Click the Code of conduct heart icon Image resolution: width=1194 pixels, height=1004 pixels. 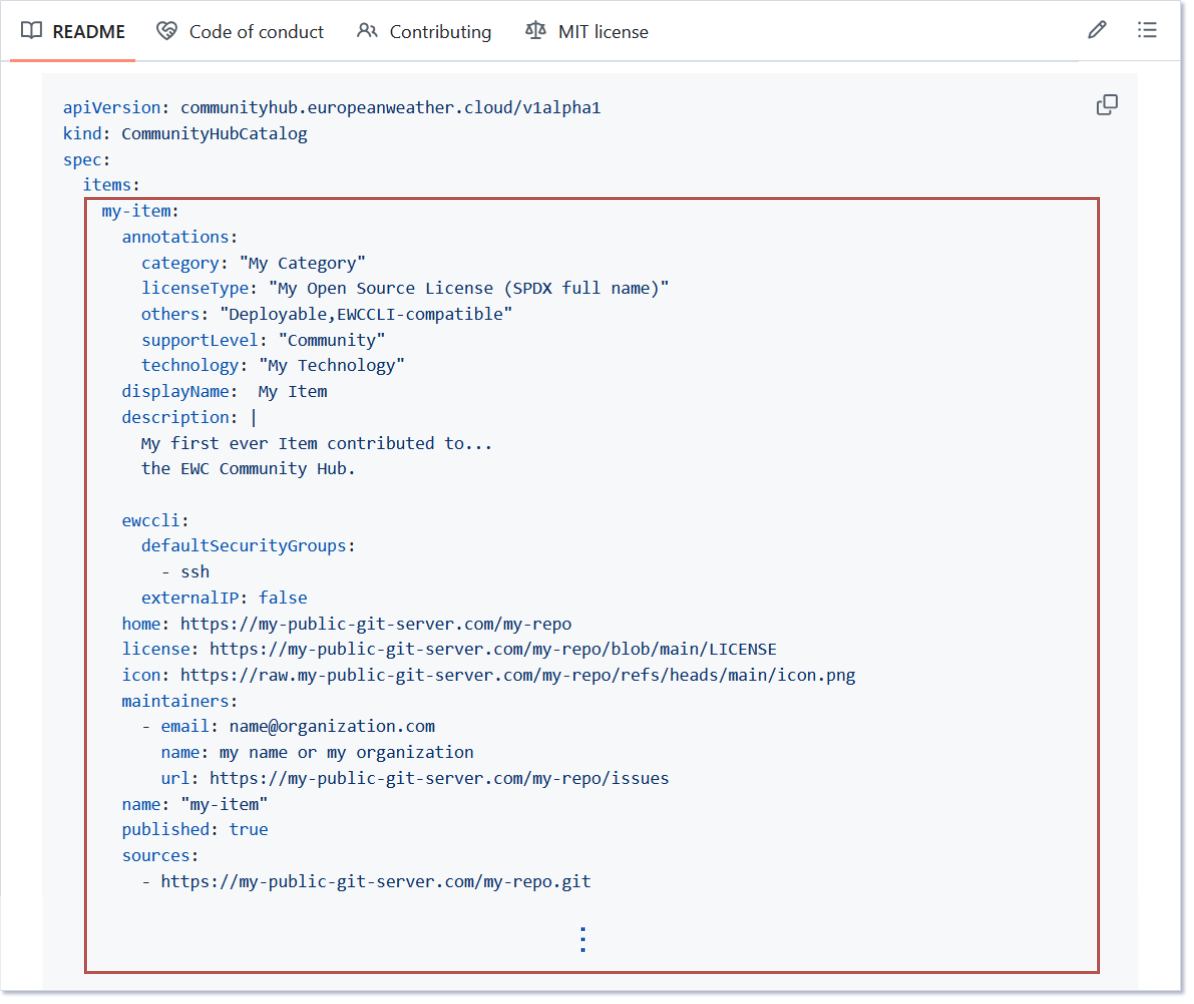pos(167,31)
